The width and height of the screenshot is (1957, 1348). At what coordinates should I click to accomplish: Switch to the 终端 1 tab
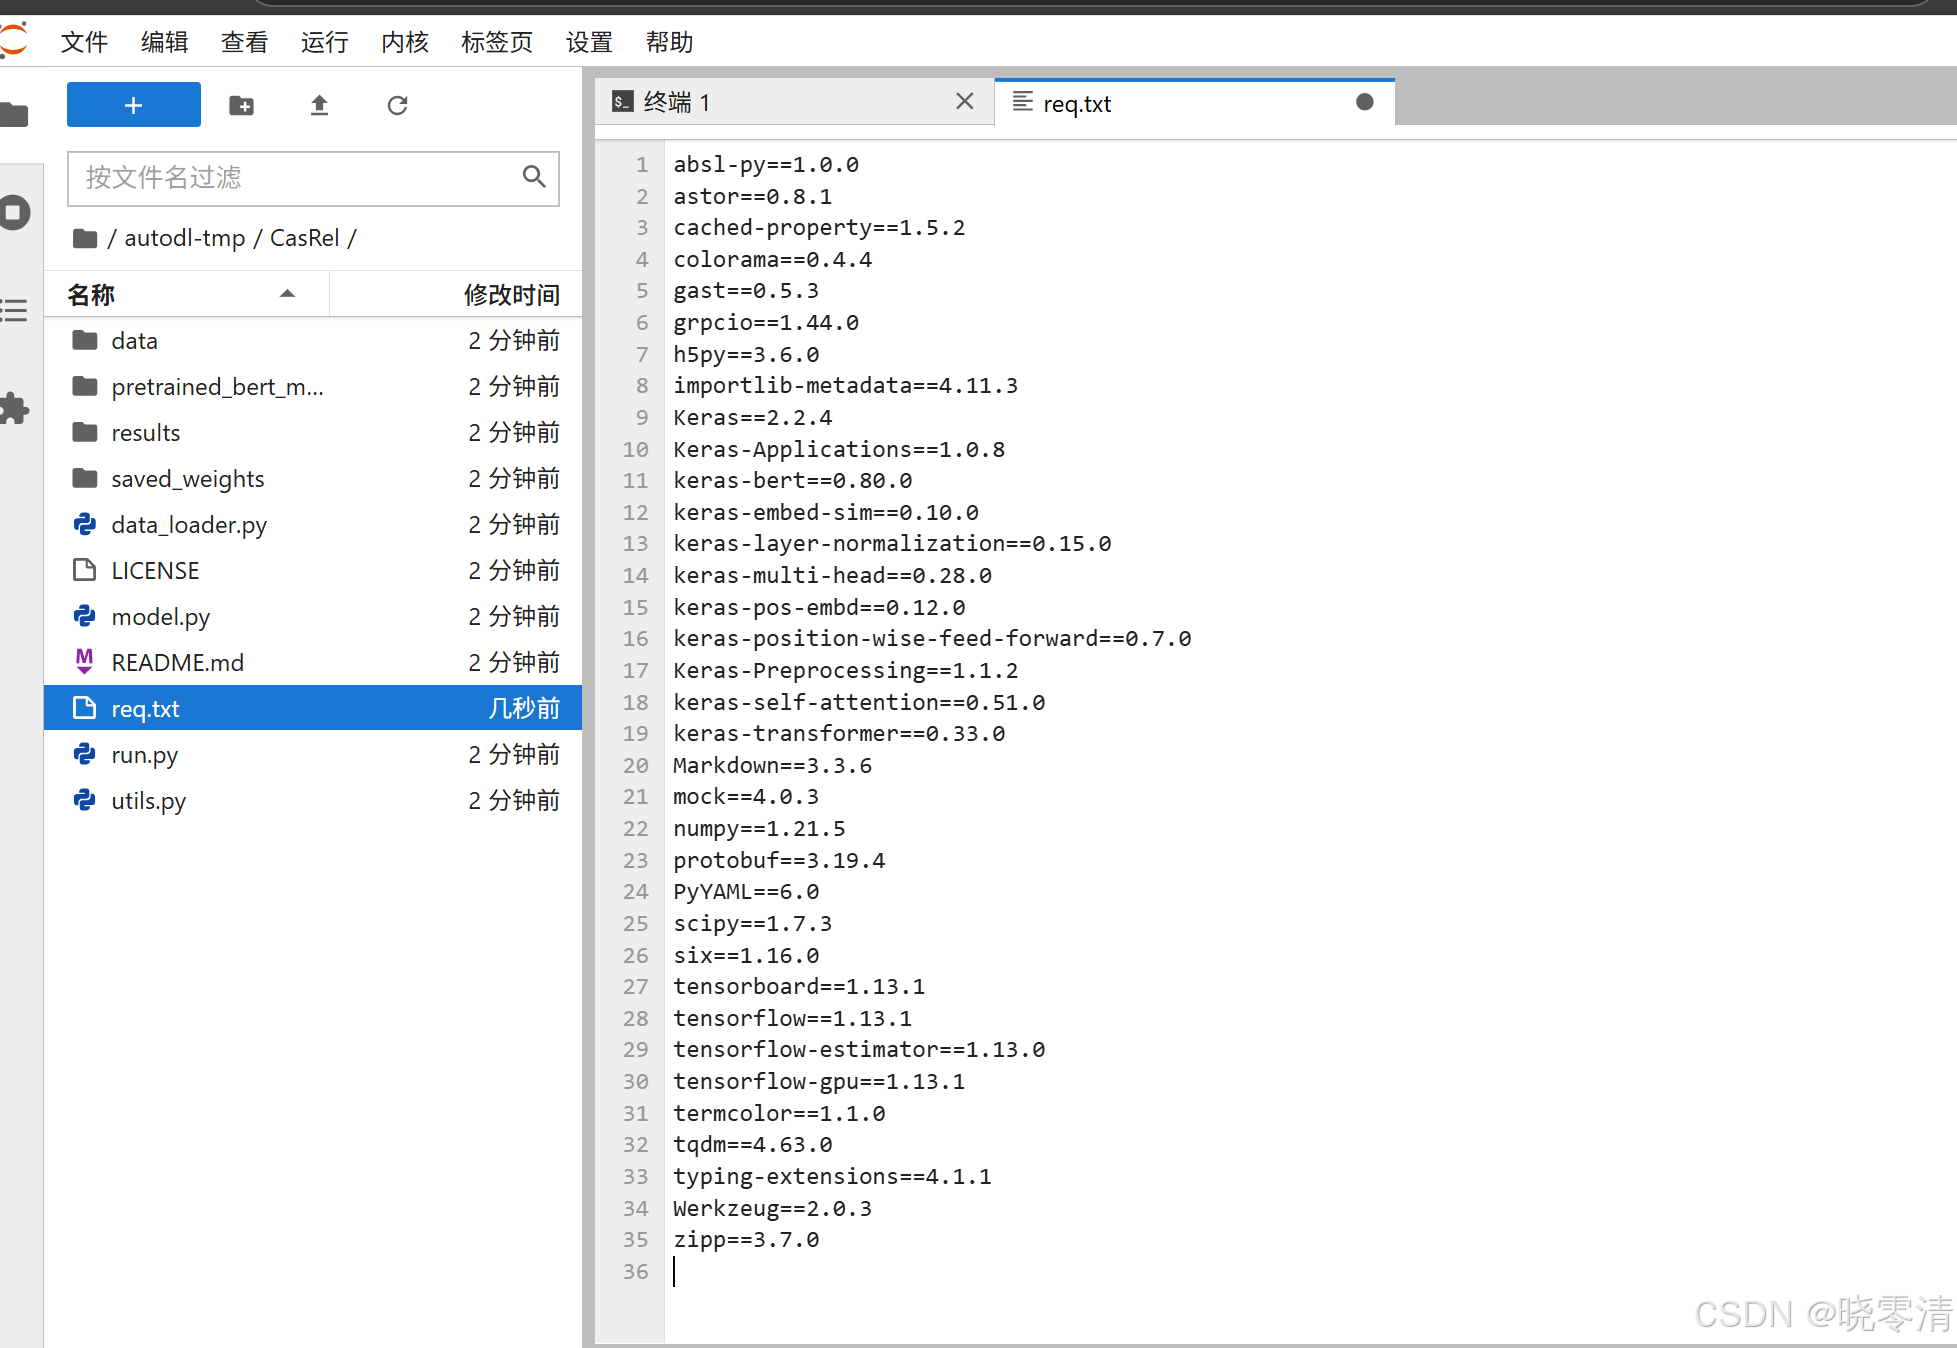678,101
